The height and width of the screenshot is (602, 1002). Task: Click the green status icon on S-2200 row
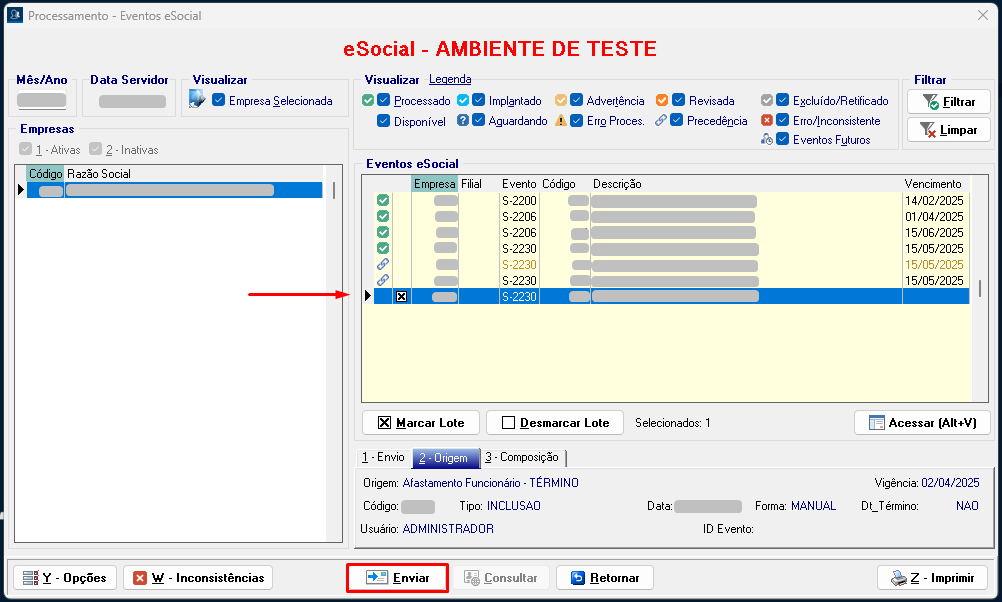(383, 201)
